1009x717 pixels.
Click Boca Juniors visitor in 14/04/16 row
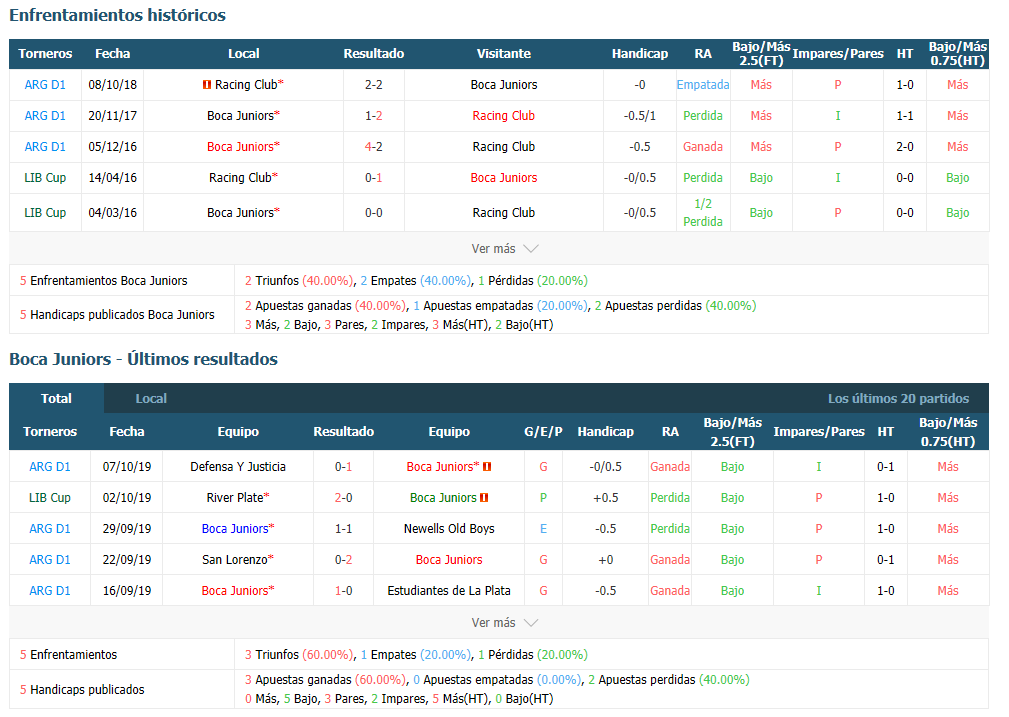503,178
